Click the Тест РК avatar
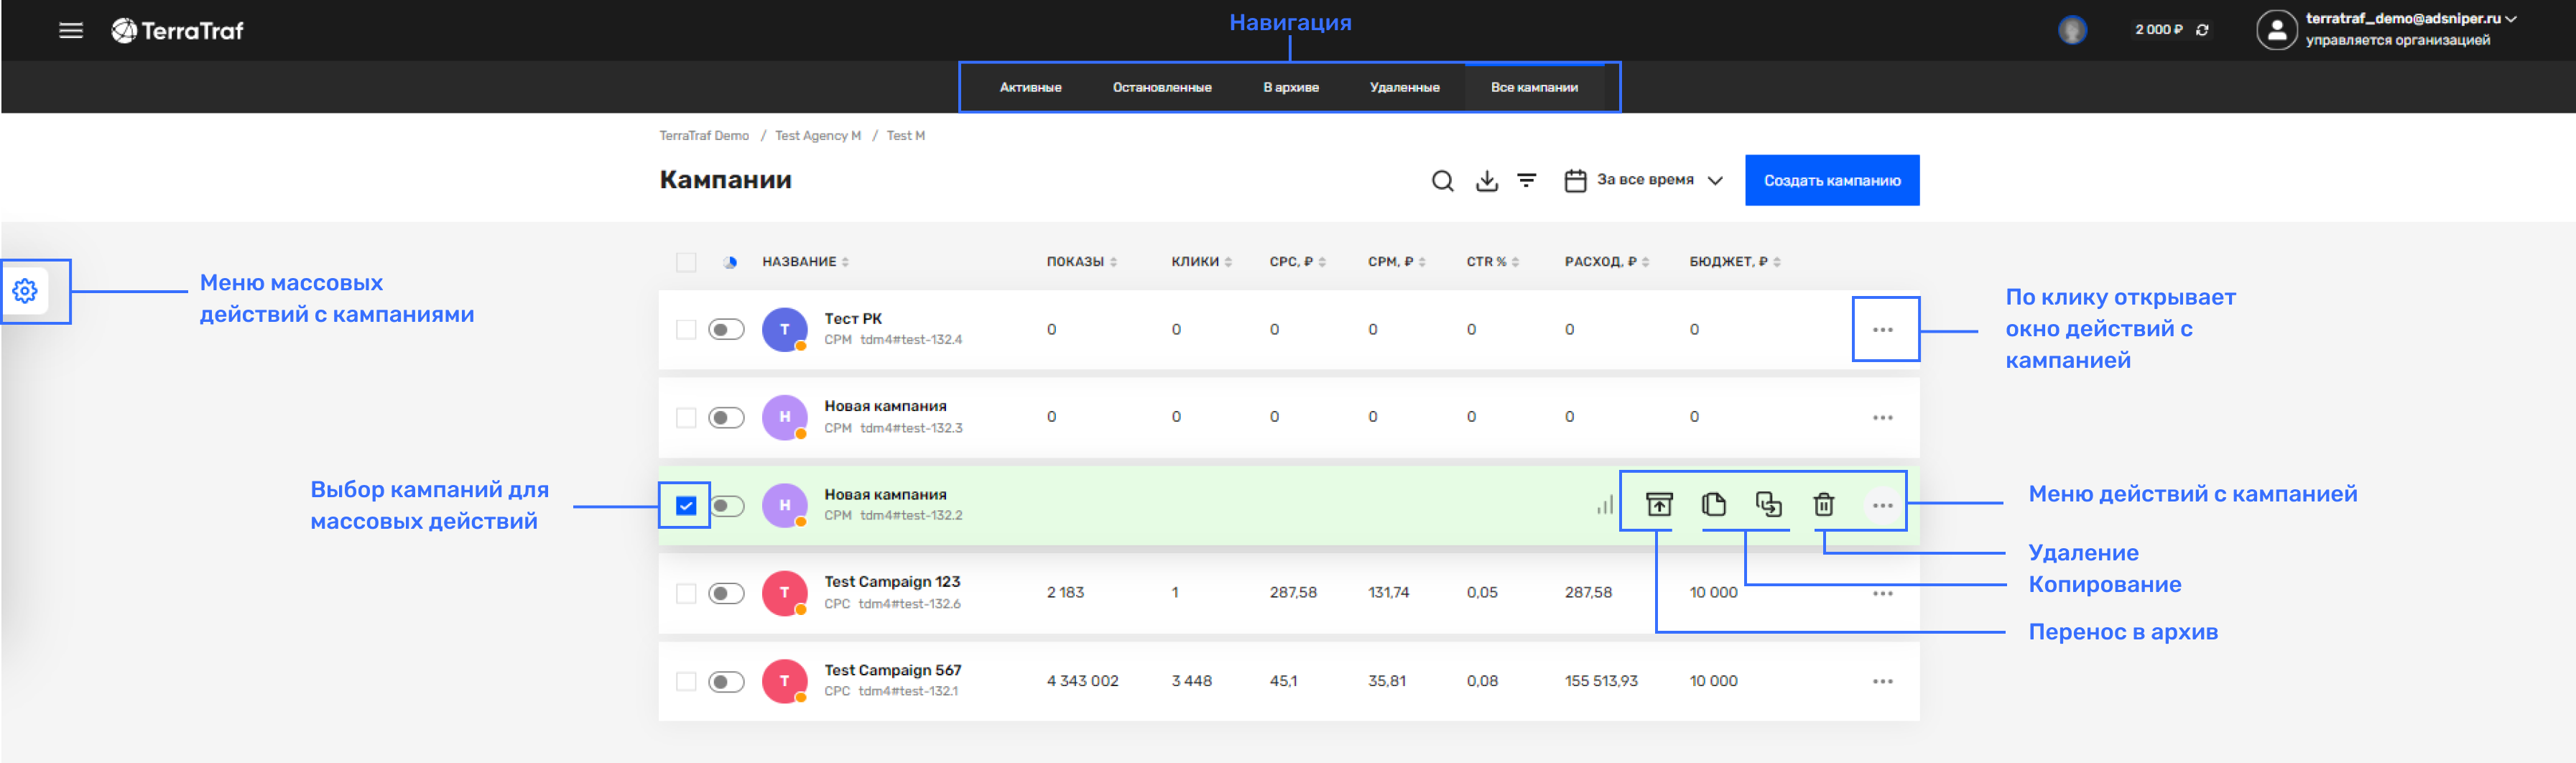This screenshot has width=2576, height=763. 784,329
